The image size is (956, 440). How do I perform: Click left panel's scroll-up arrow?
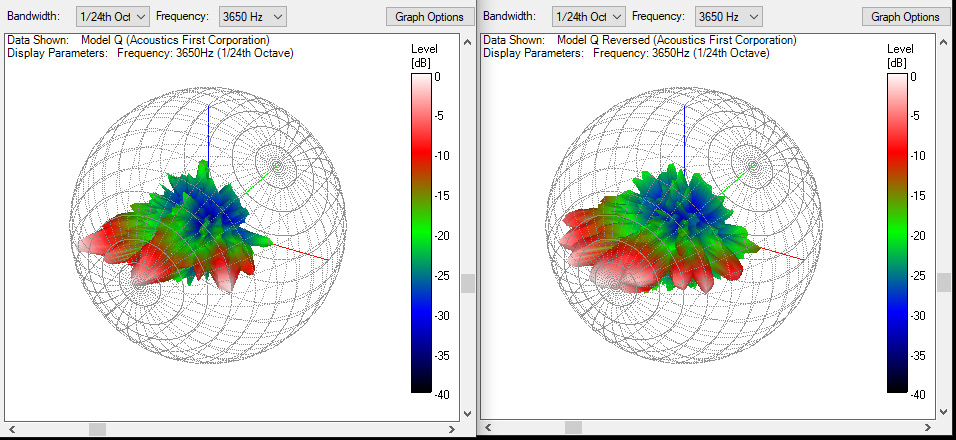(467, 41)
